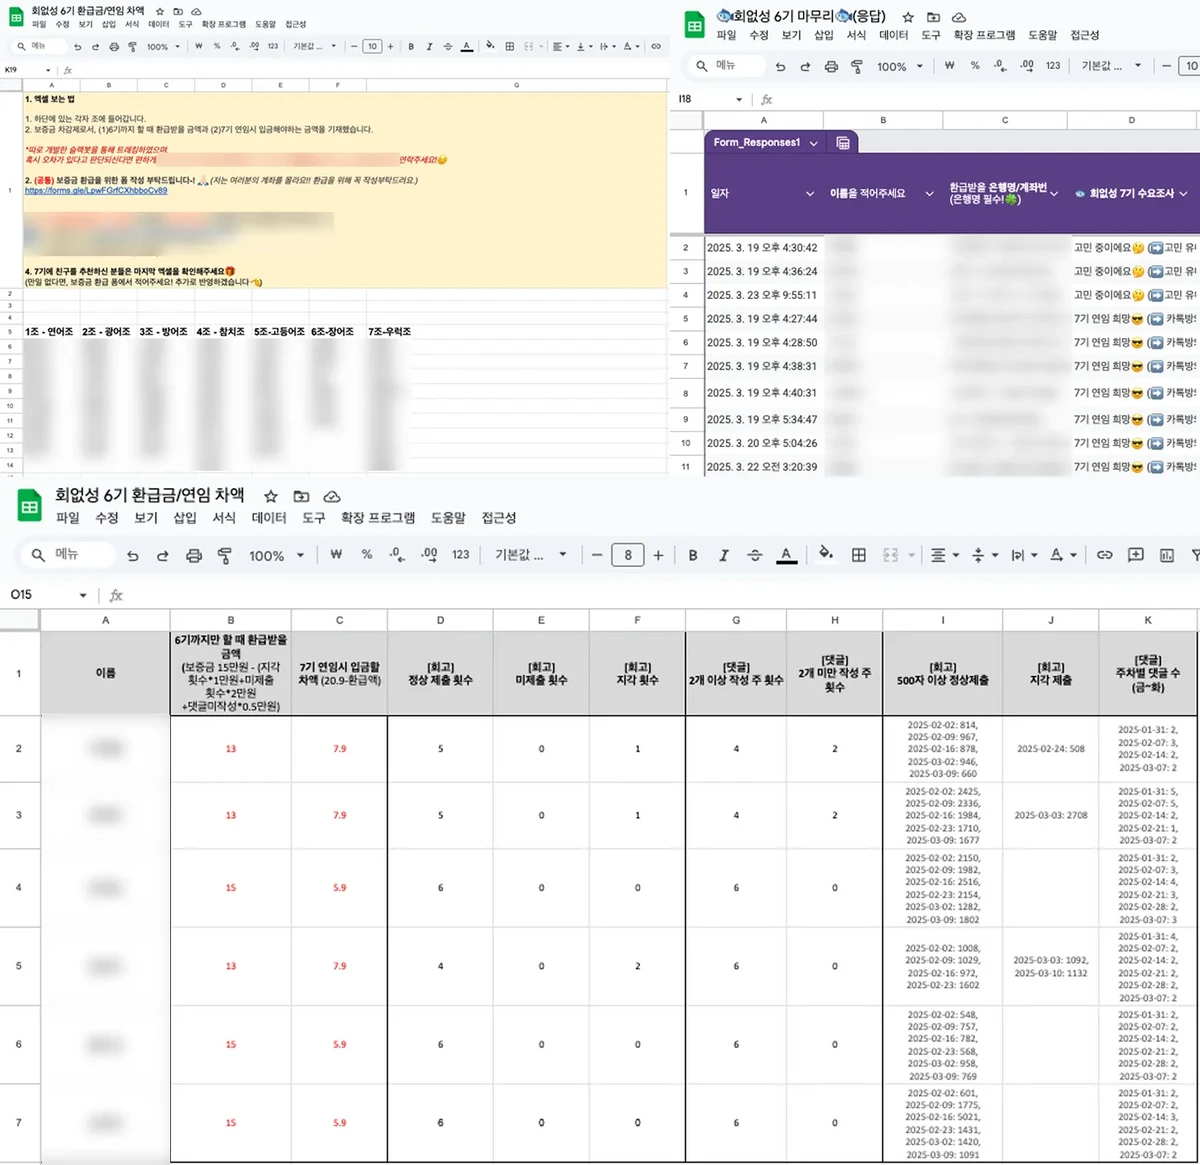Undo the last action in the 마무리(응답) sheet toolbar

click(780, 67)
